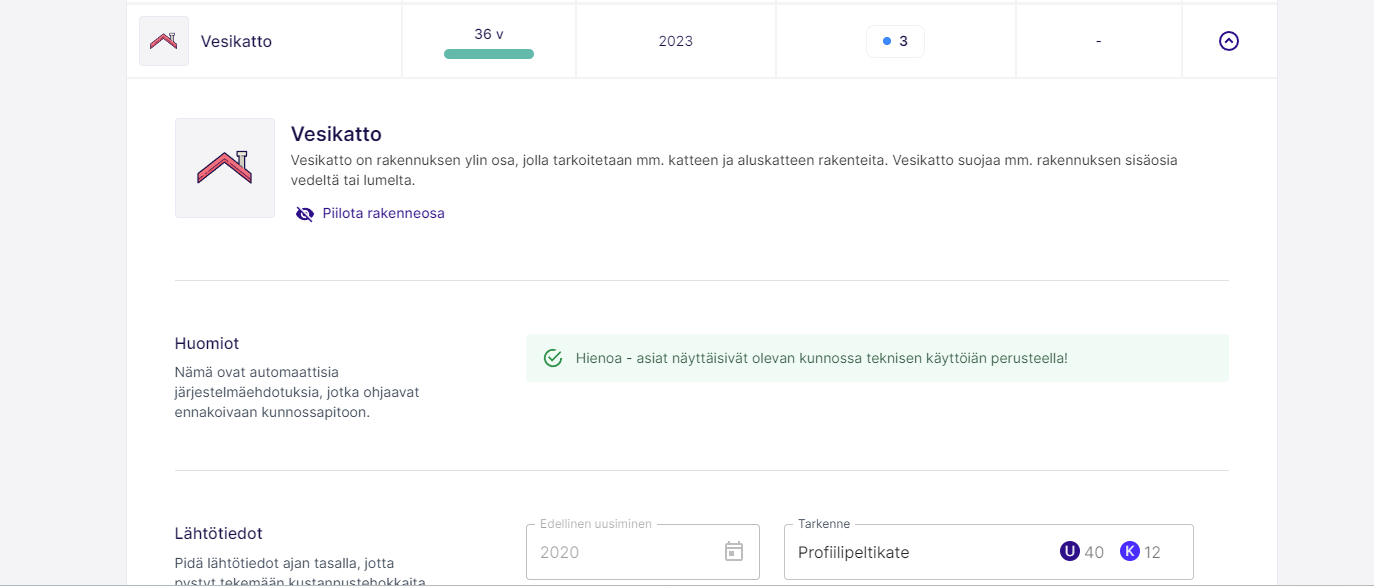
Task: Click the green 36 v lifespan bar
Action: [x=489, y=54]
